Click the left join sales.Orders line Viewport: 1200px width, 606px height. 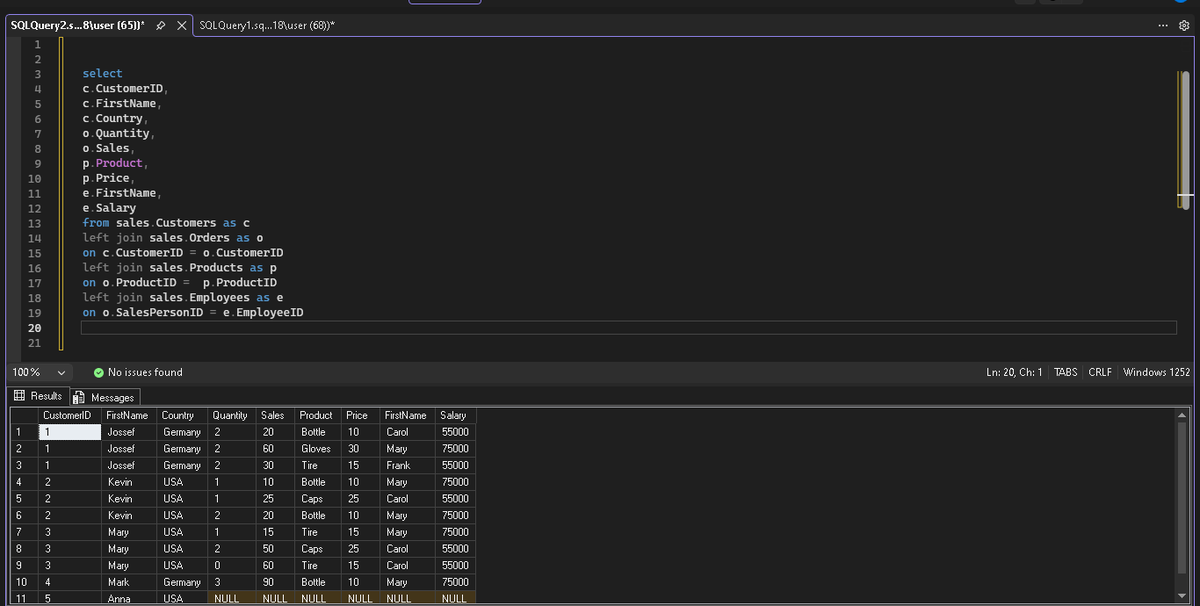(x=172, y=238)
